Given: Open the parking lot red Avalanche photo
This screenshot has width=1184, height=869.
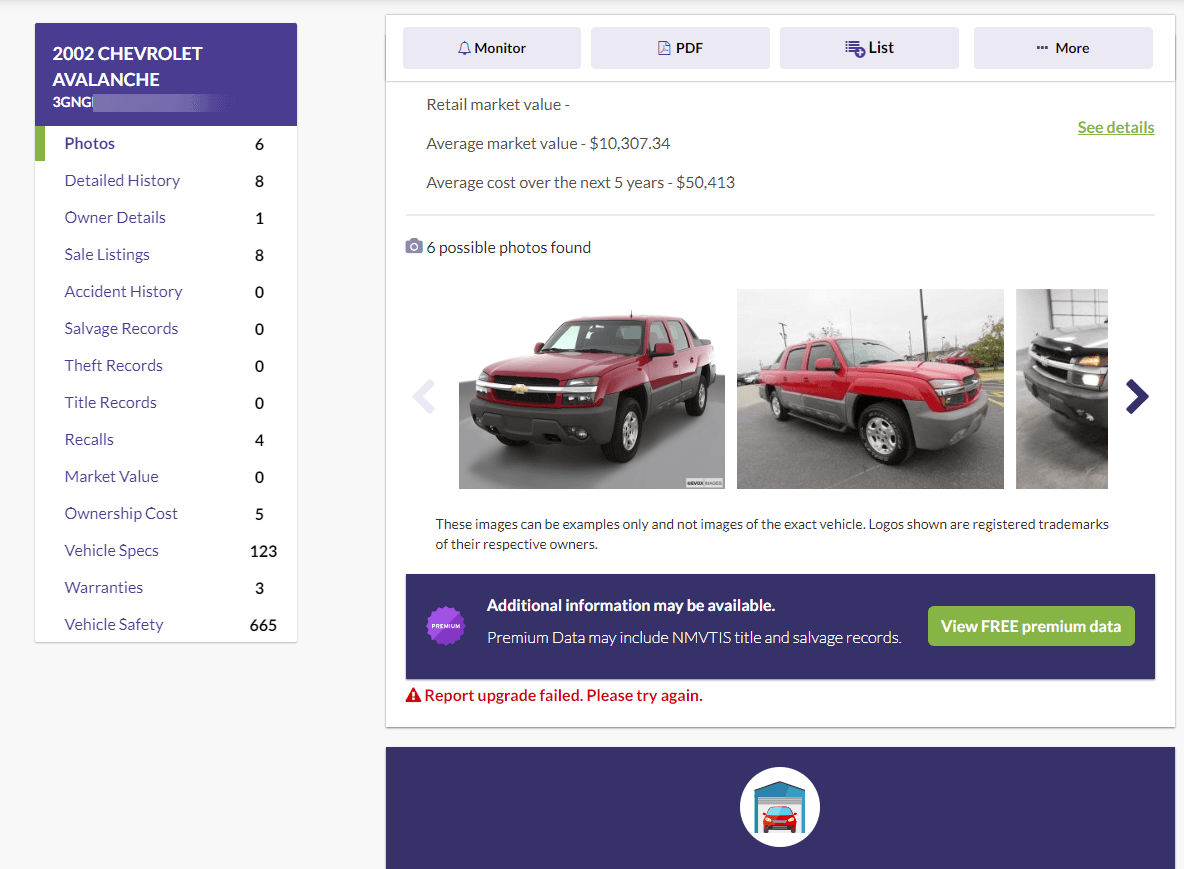Looking at the screenshot, I should coord(870,389).
